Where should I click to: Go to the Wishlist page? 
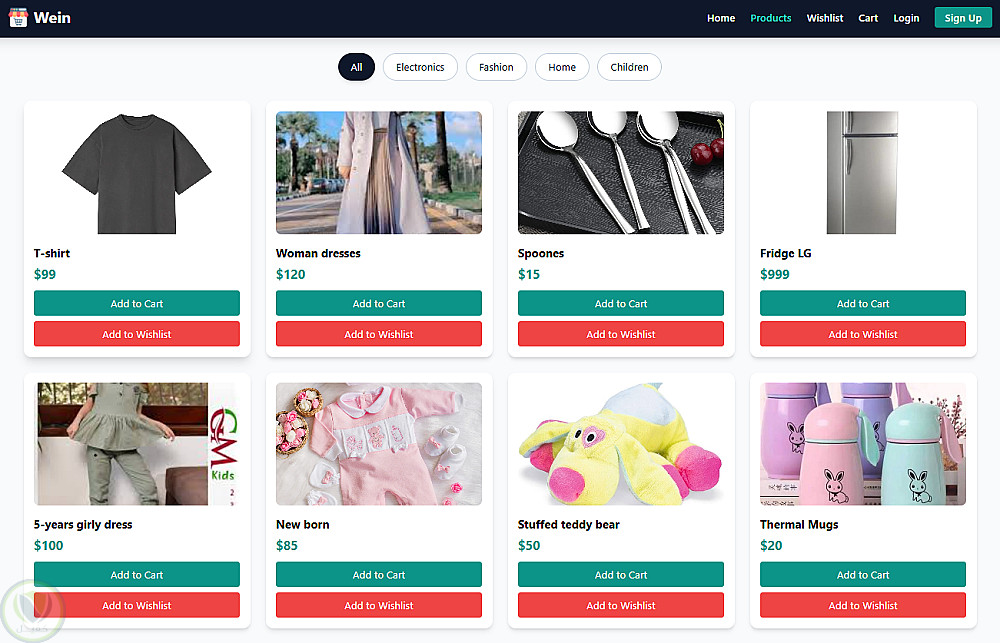pyautogui.click(x=825, y=18)
